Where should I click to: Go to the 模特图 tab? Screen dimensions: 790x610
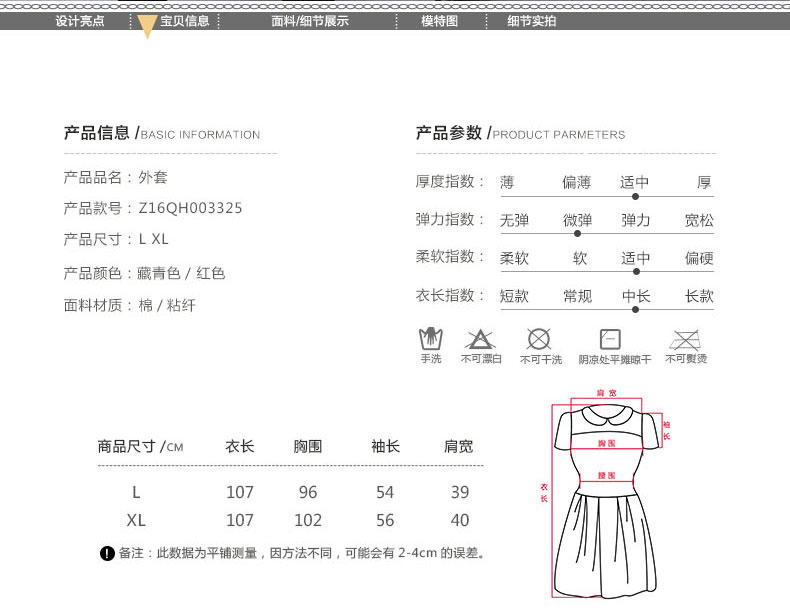tap(439, 21)
